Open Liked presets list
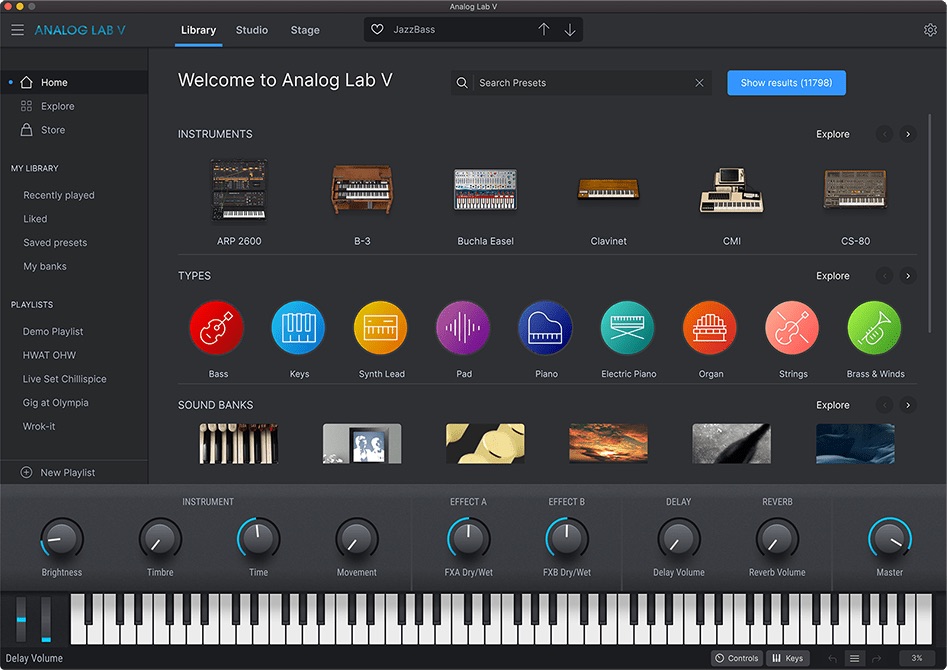Viewport: 947px width, 670px height. (35, 219)
